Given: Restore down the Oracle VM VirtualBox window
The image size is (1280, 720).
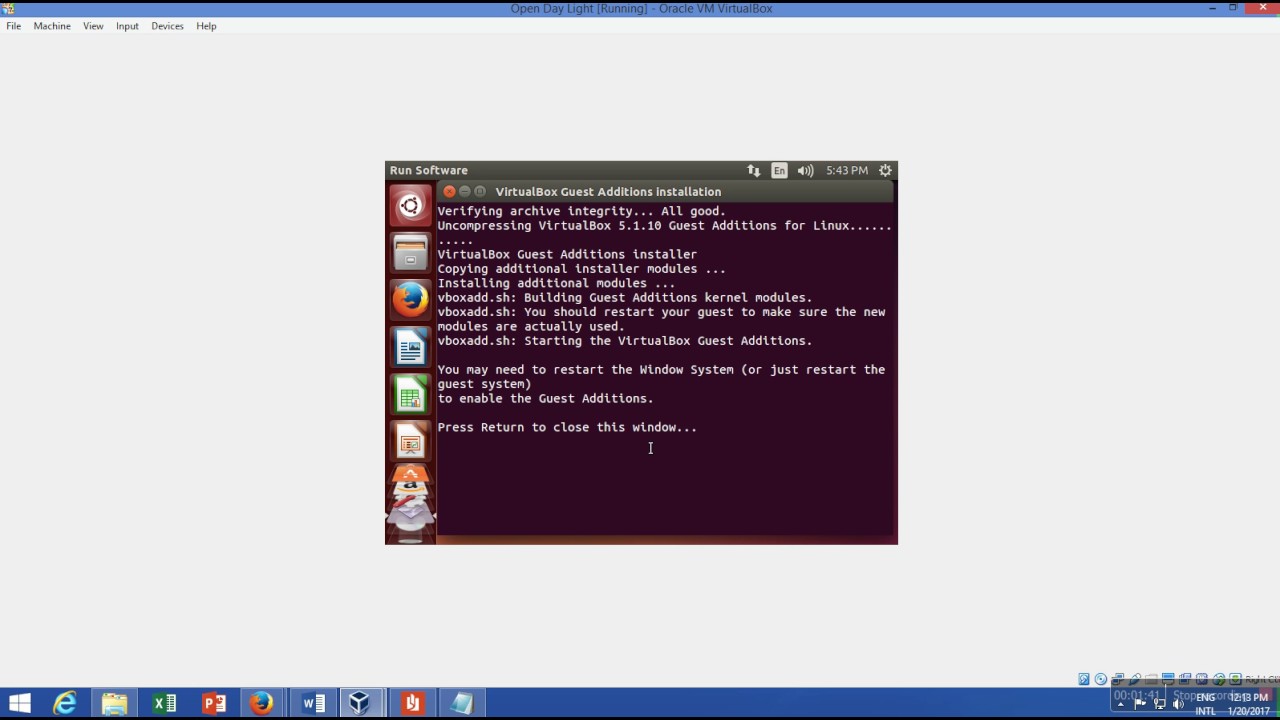Looking at the screenshot, I should coord(1234,8).
